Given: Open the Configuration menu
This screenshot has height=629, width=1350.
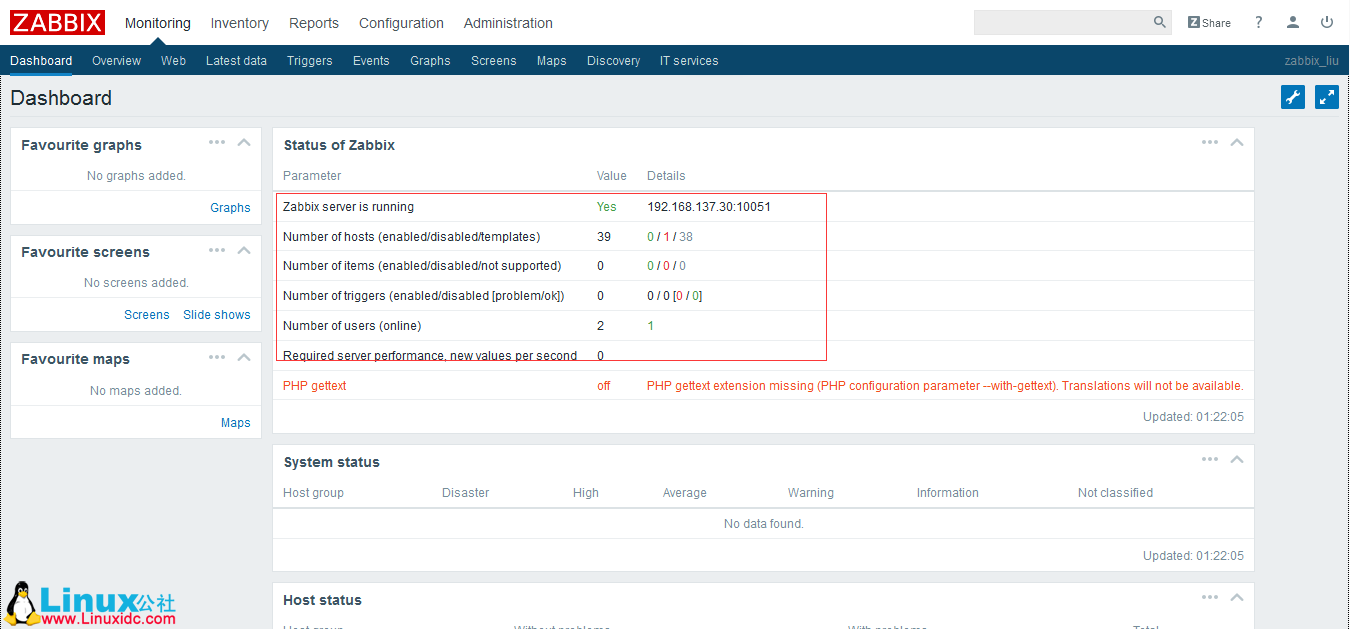Looking at the screenshot, I should (x=401, y=22).
